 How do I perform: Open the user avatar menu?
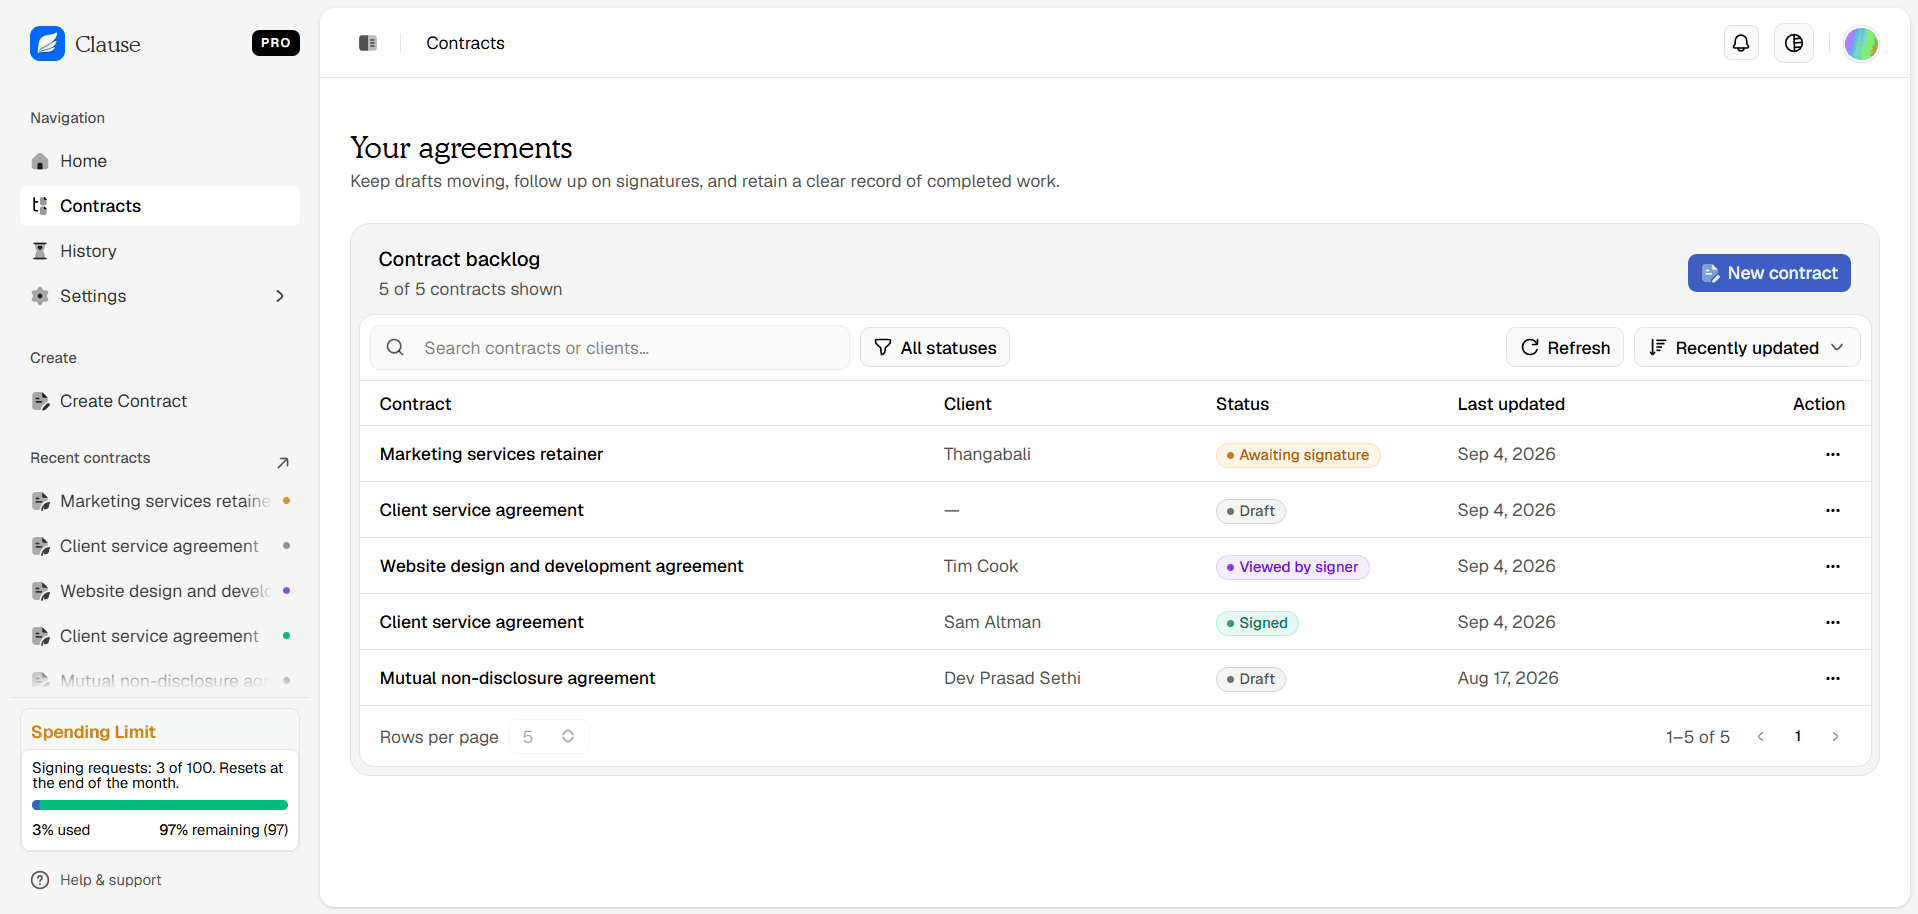pos(1861,43)
